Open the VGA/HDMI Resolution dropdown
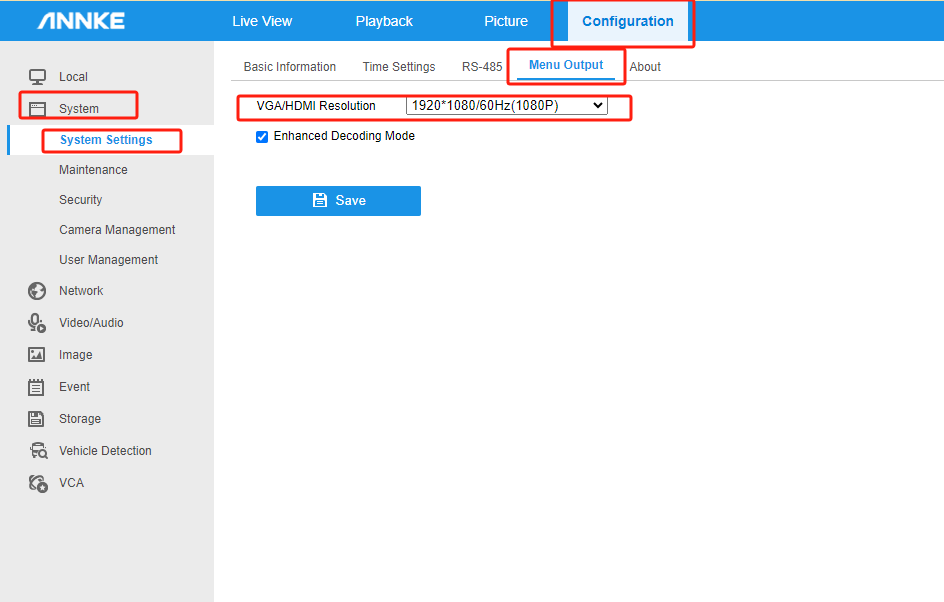Viewport: 944px width, 602px height. click(506, 105)
